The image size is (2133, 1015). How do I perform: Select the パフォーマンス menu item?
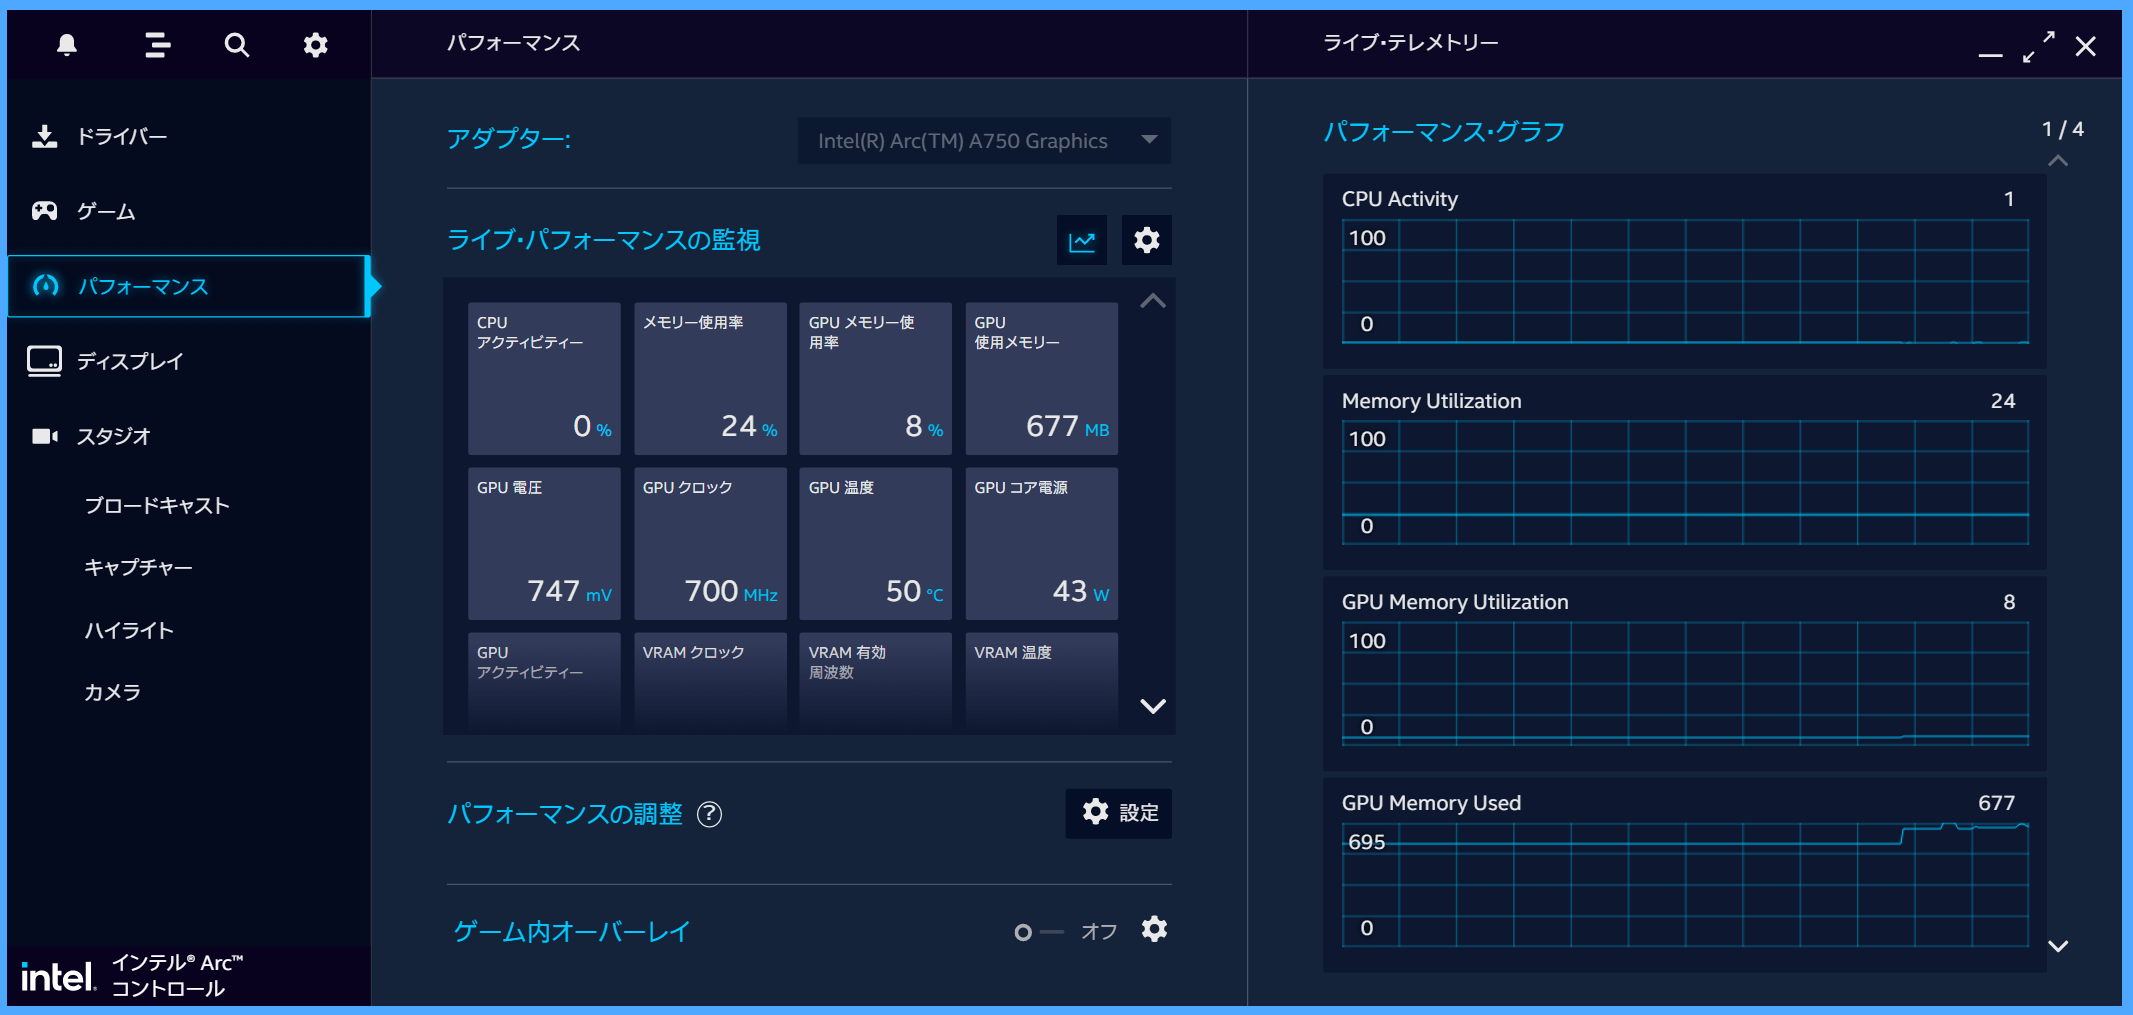(x=189, y=286)
